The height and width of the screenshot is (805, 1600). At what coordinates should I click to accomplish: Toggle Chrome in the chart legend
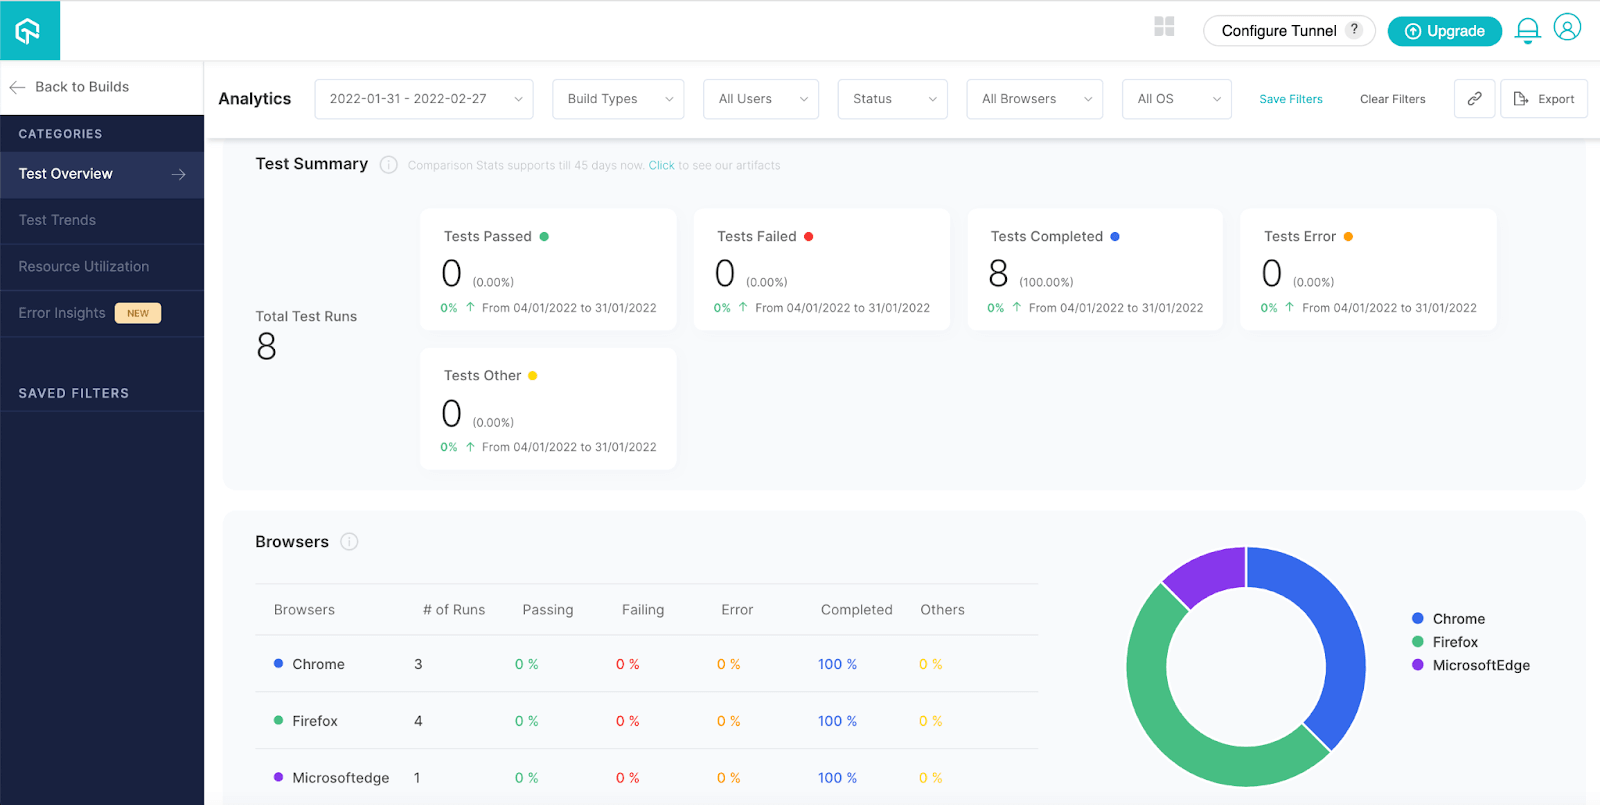pyautogui.click(x=1457, y=619)
